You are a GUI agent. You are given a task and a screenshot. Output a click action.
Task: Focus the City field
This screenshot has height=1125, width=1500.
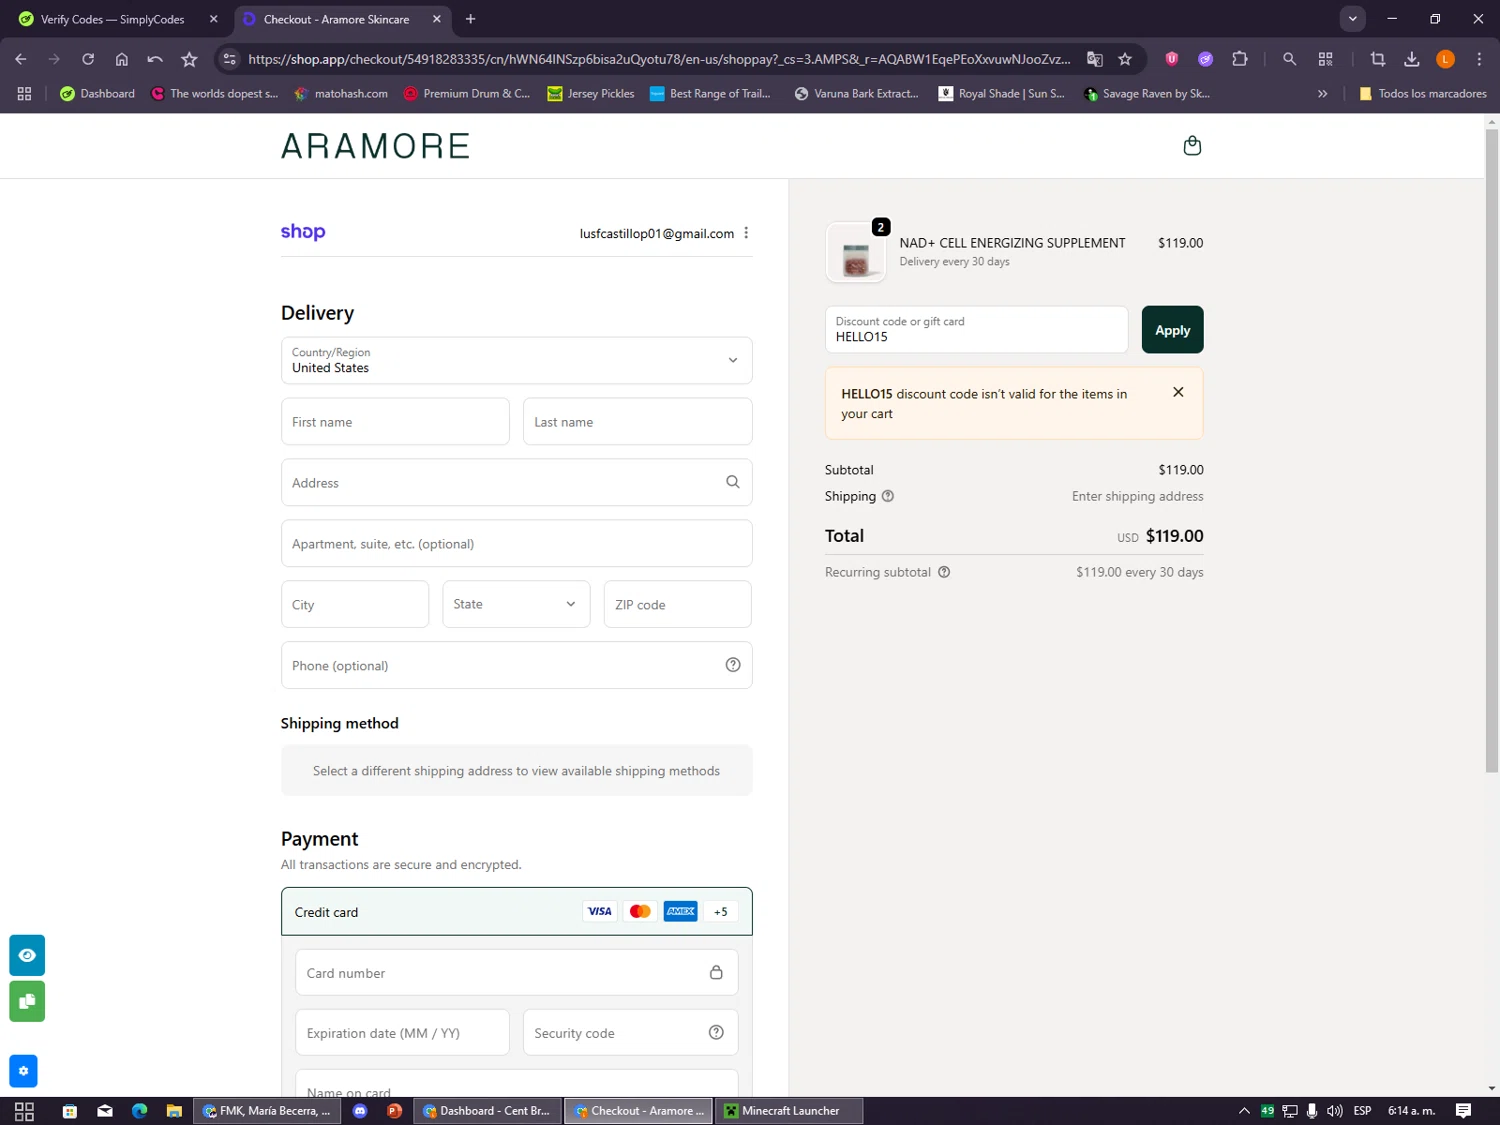pyautogui.click(x=355, y=604)
